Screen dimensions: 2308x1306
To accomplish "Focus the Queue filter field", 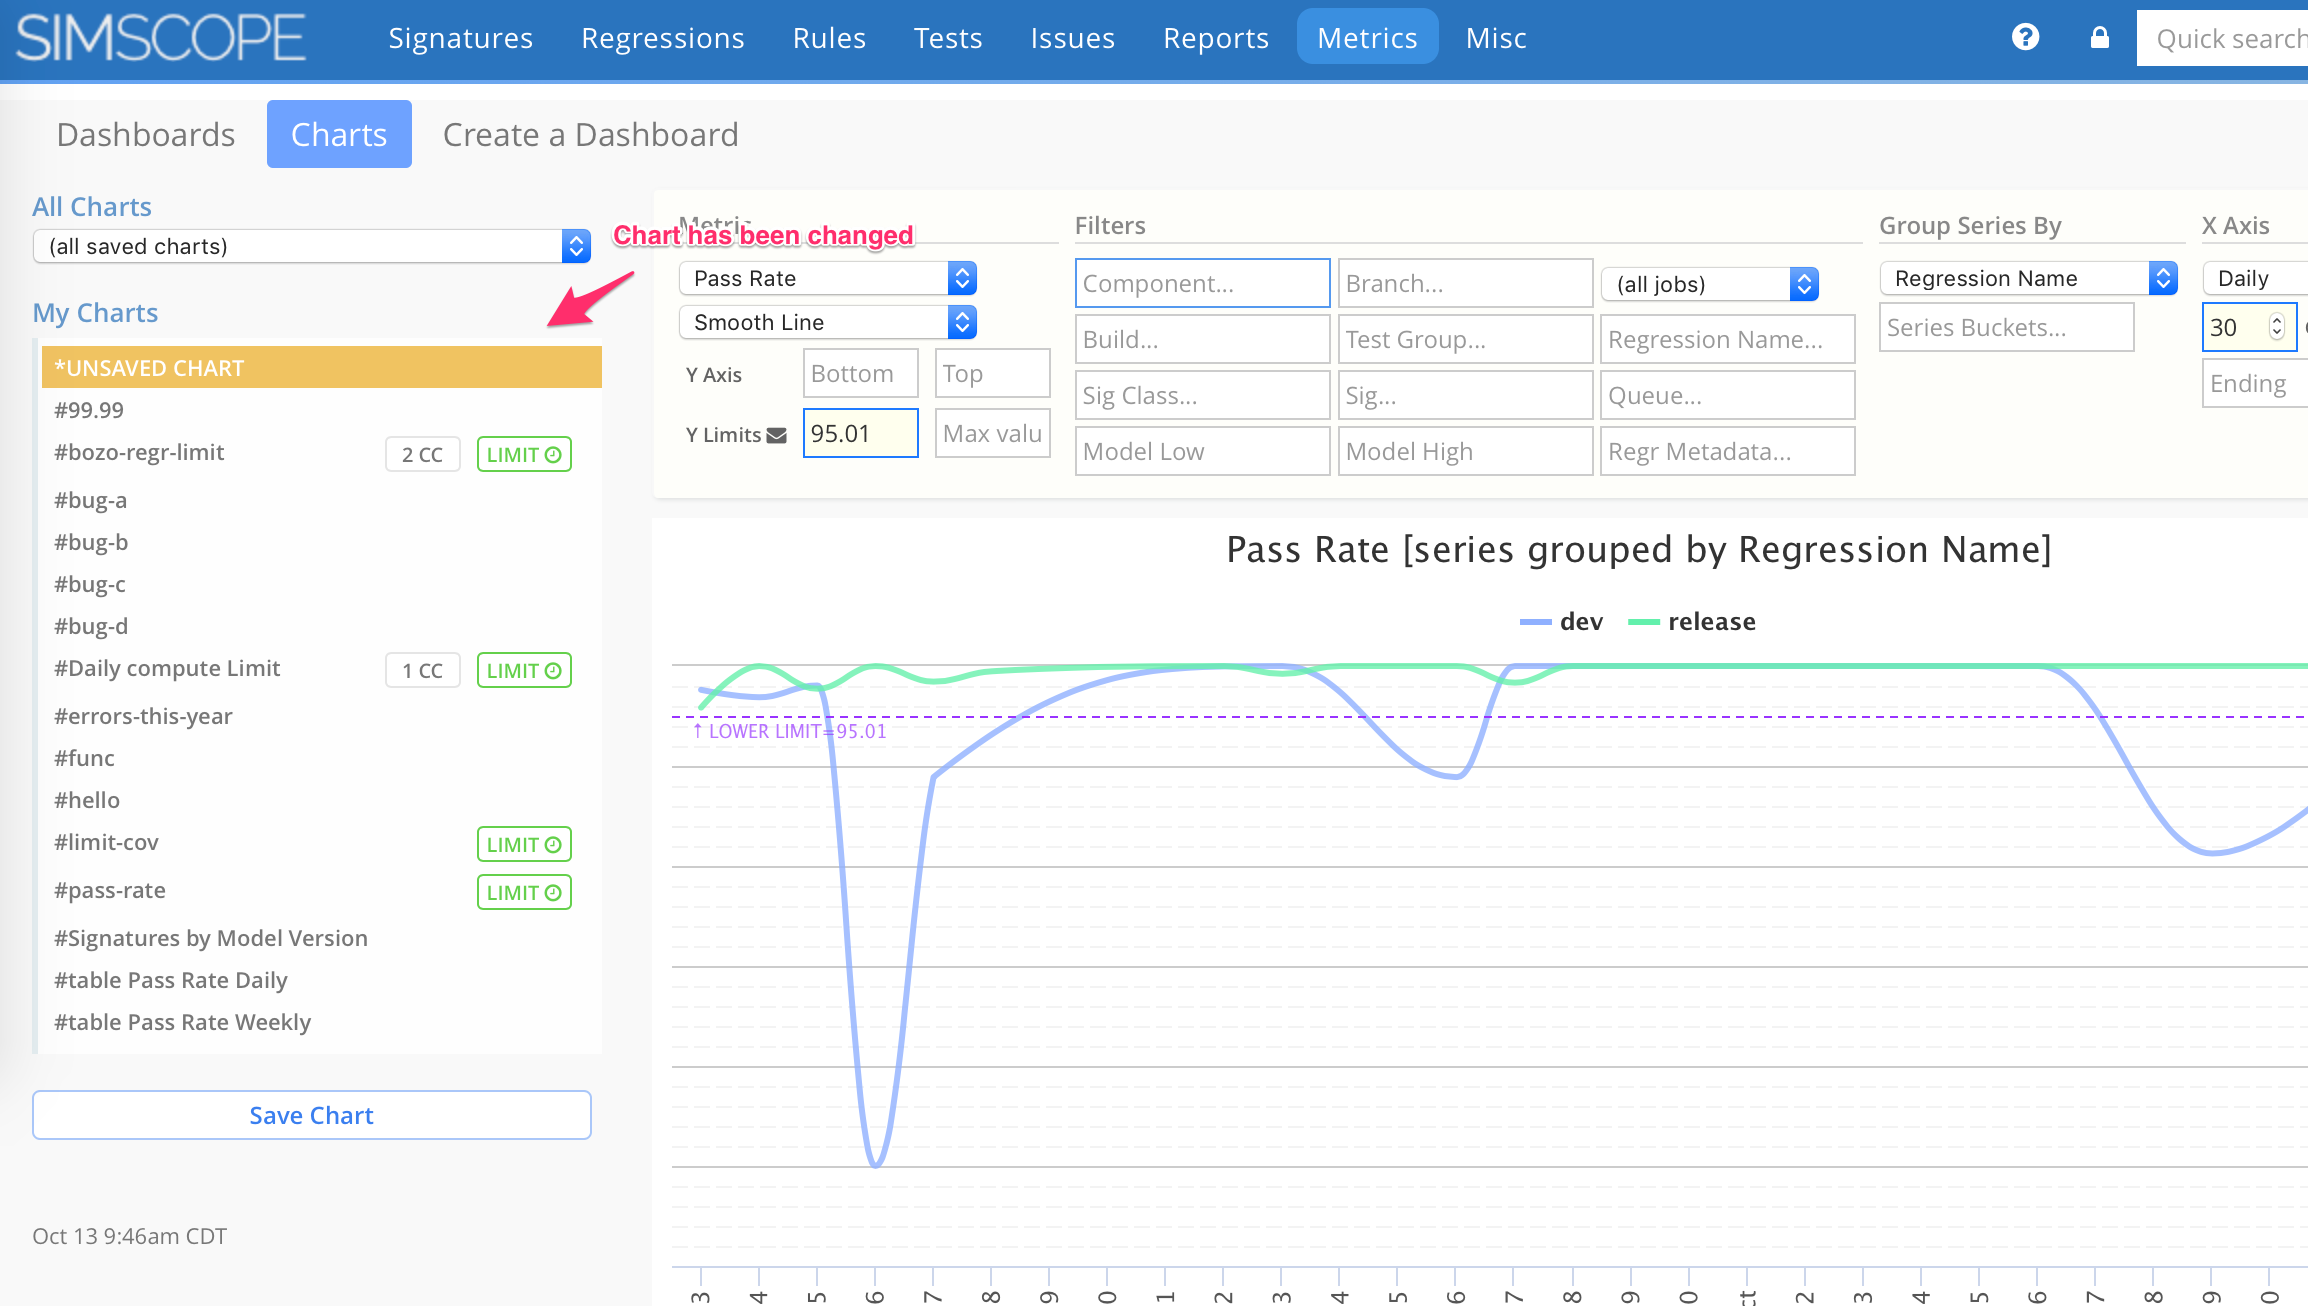I will click(x=1727, y=395).
